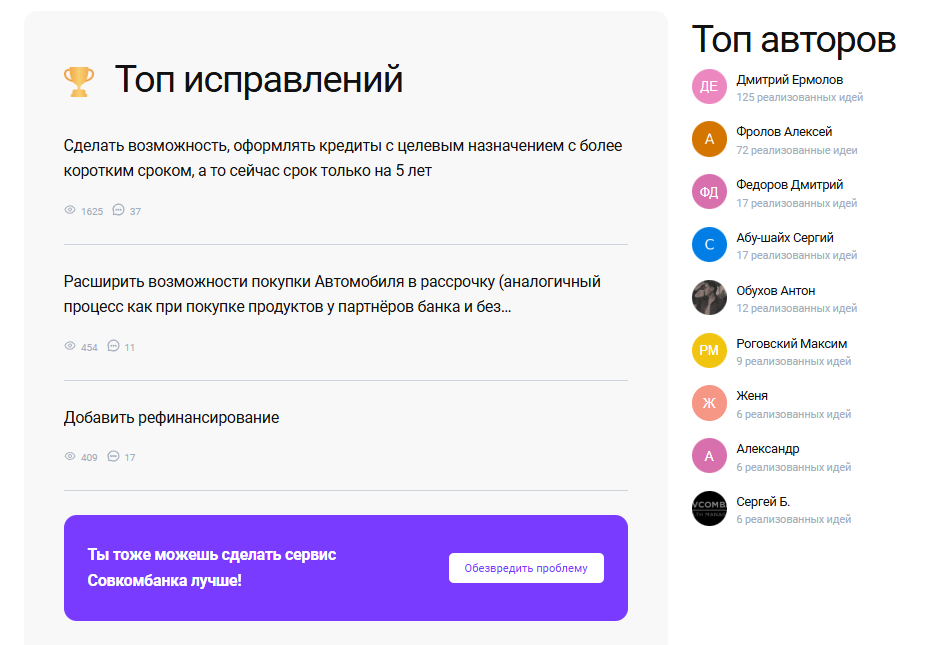
Task: Select author name Абу-шайх Сергий
Action: tap(785, 238)
